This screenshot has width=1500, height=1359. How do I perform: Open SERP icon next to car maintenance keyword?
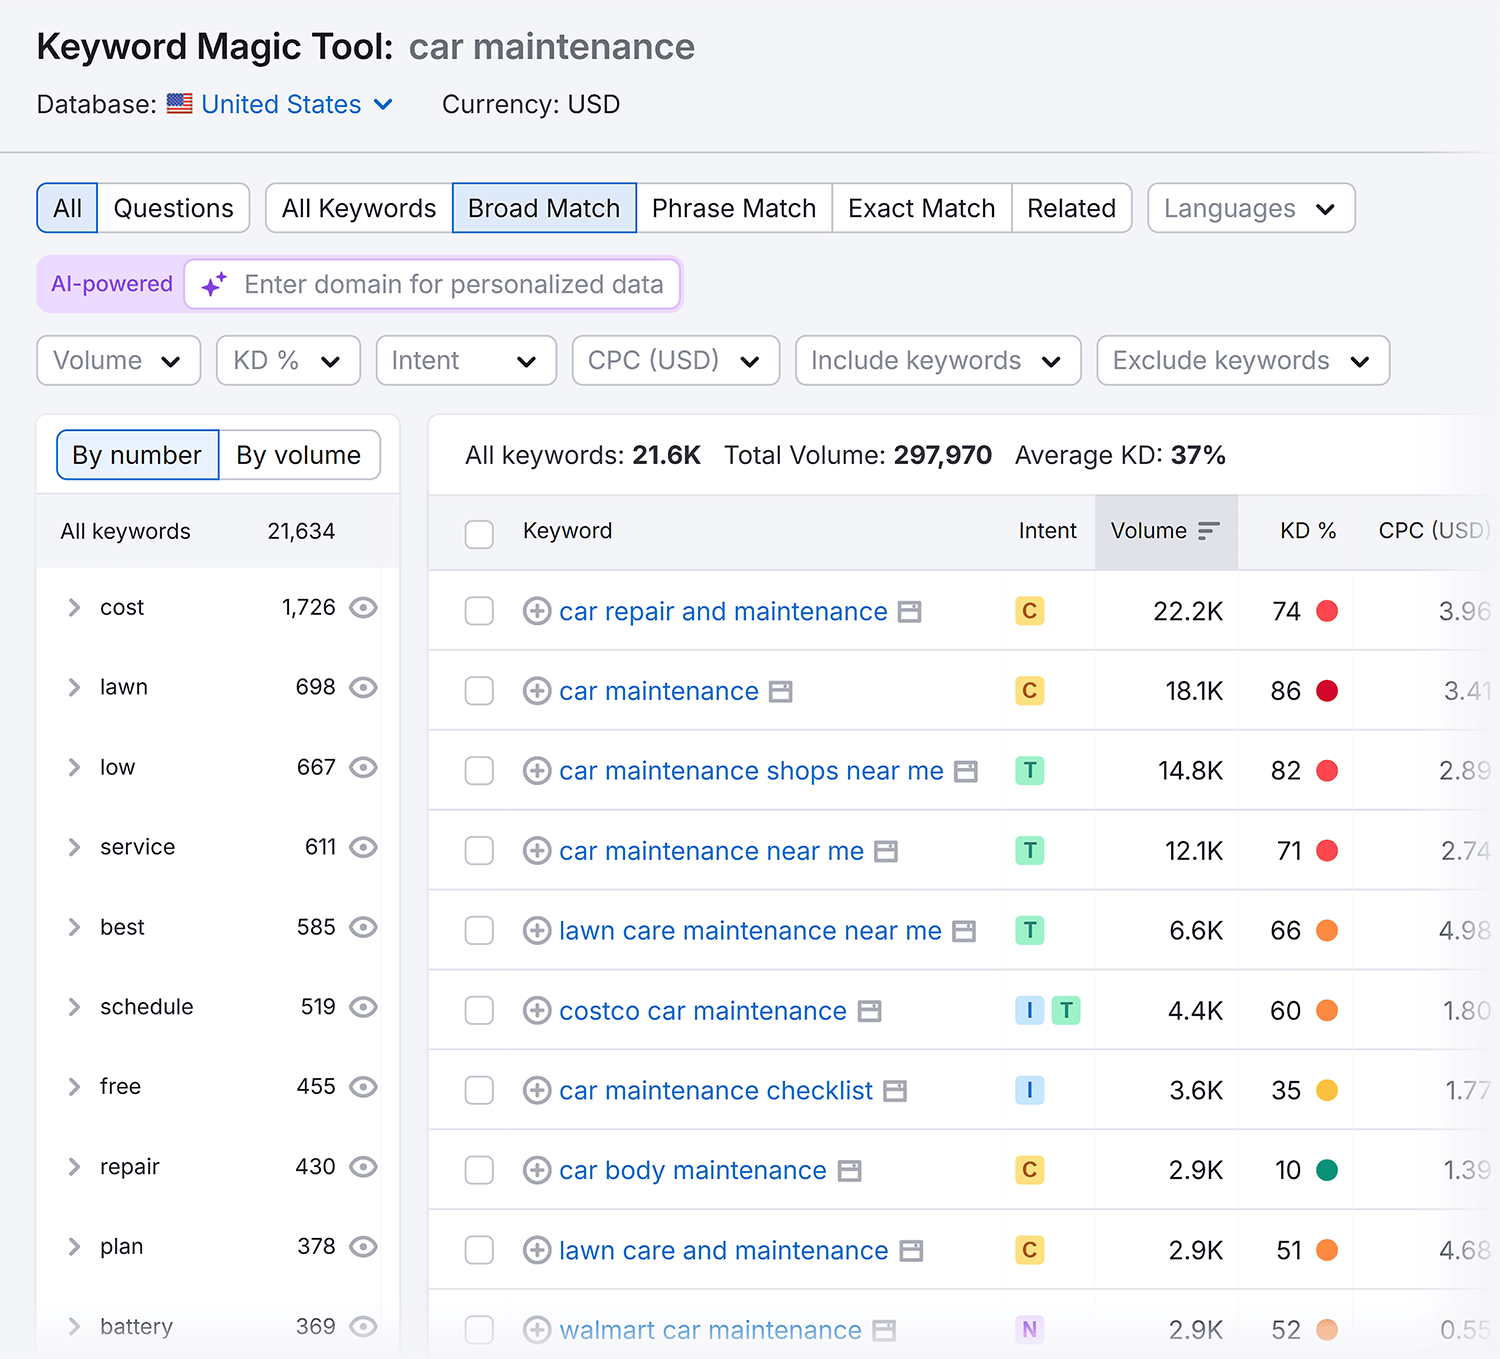(781, 692)
